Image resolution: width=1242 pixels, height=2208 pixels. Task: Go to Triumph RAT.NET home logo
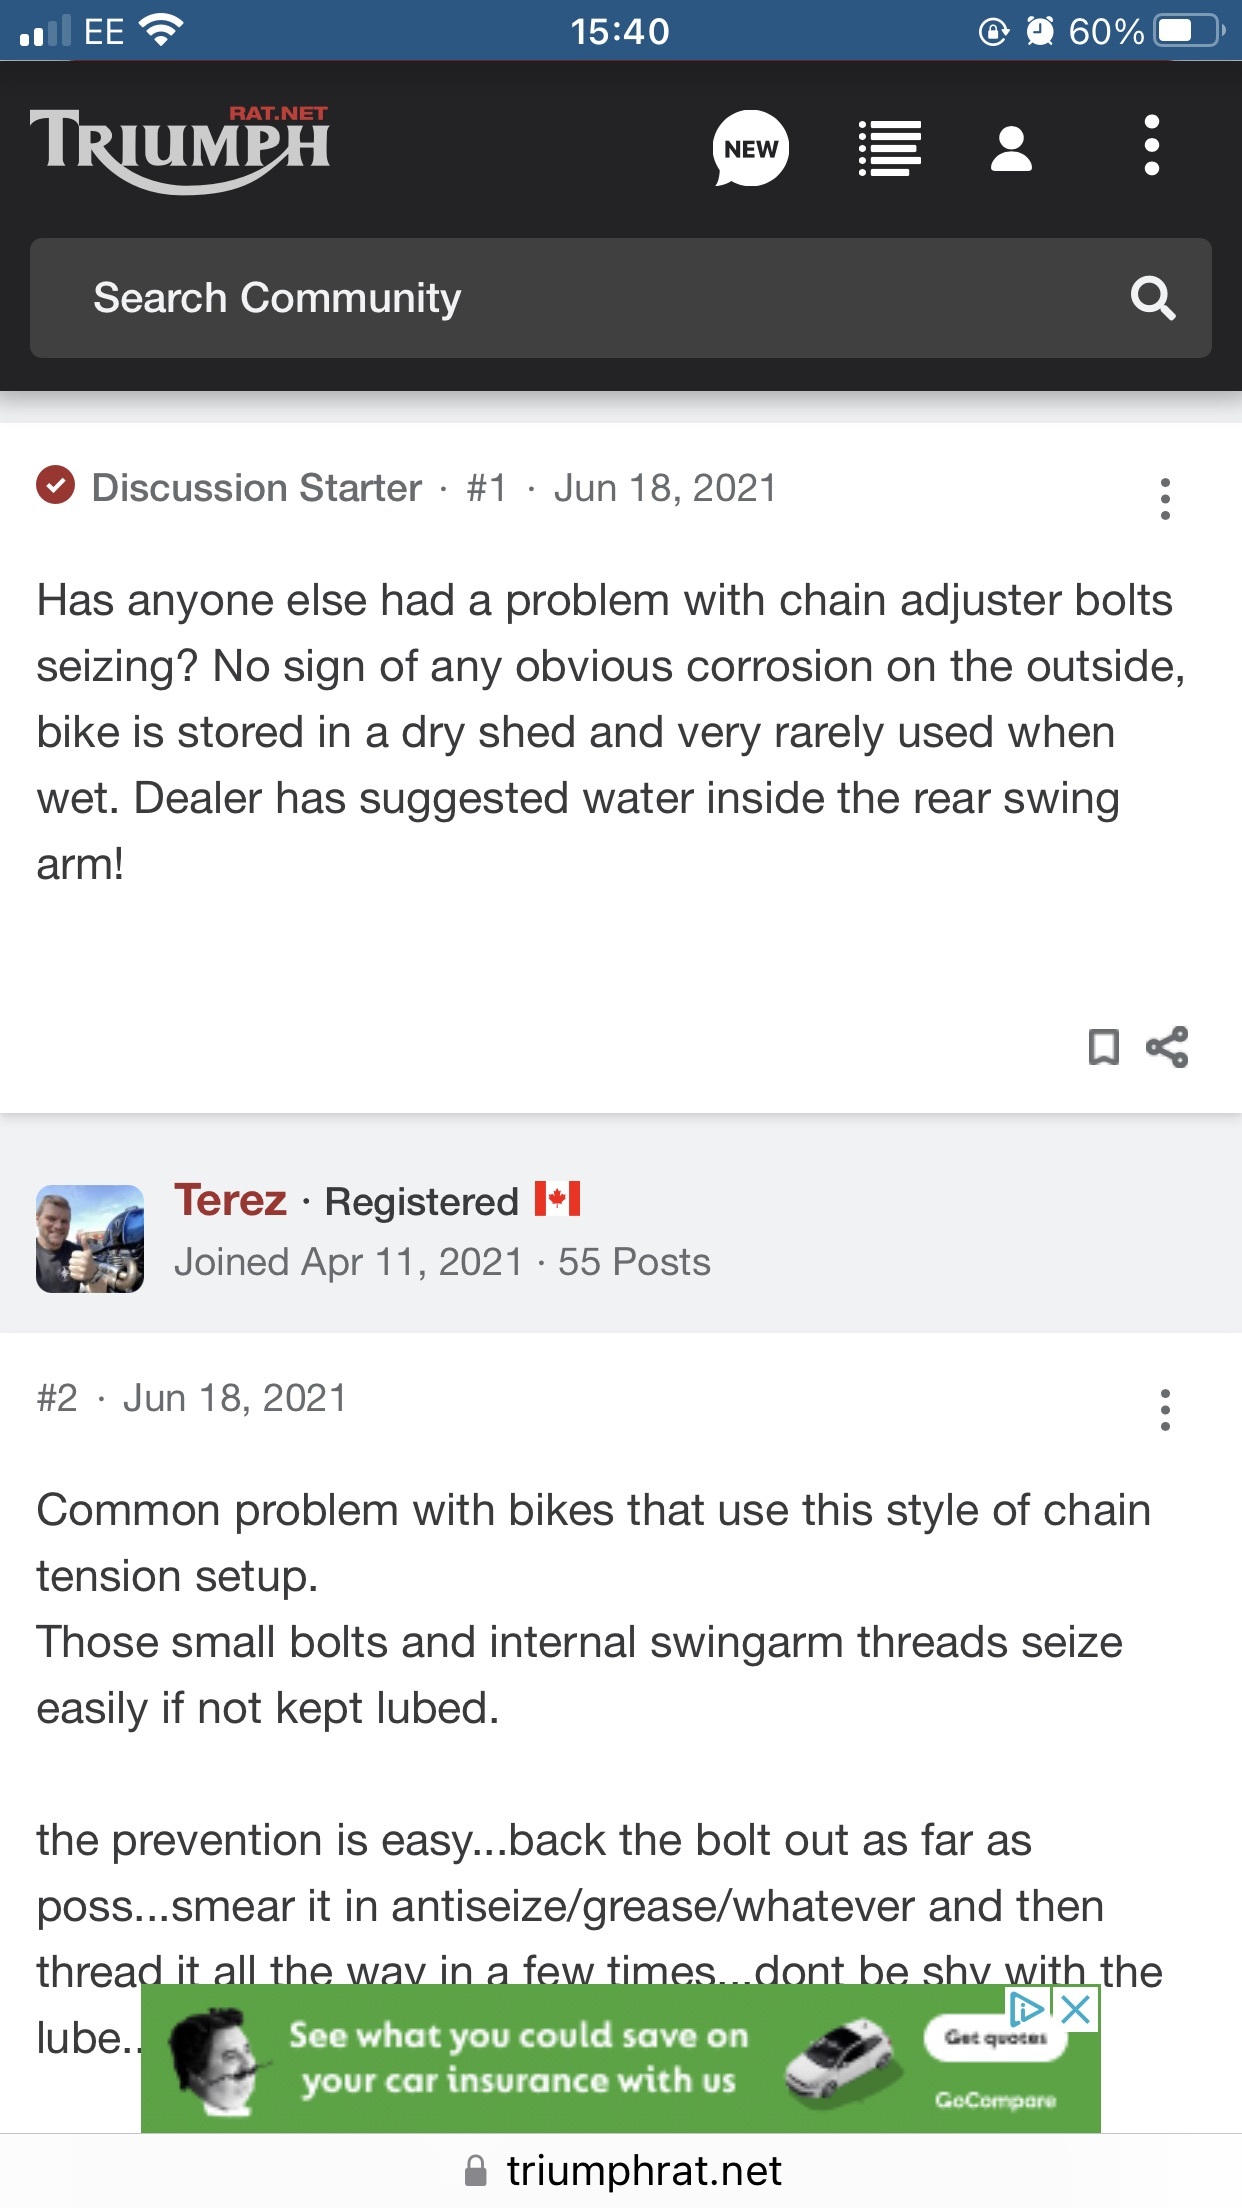[x=180, y=148]
